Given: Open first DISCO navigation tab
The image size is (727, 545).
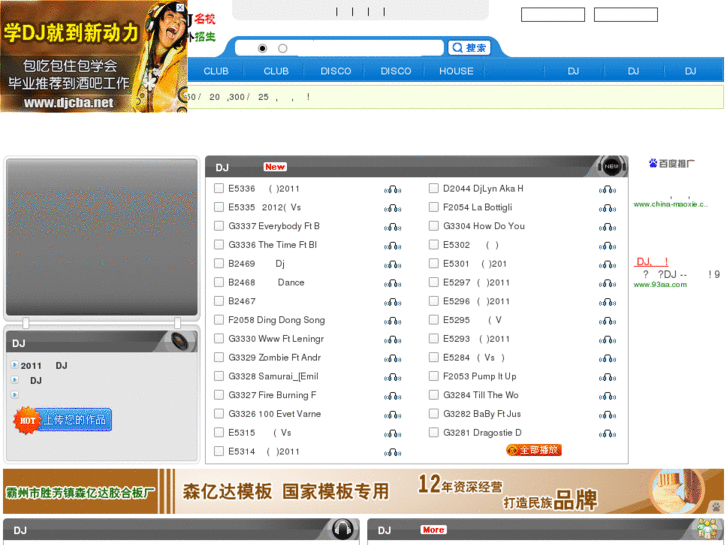Looking at the screenshot, I should tap(336, 71).
